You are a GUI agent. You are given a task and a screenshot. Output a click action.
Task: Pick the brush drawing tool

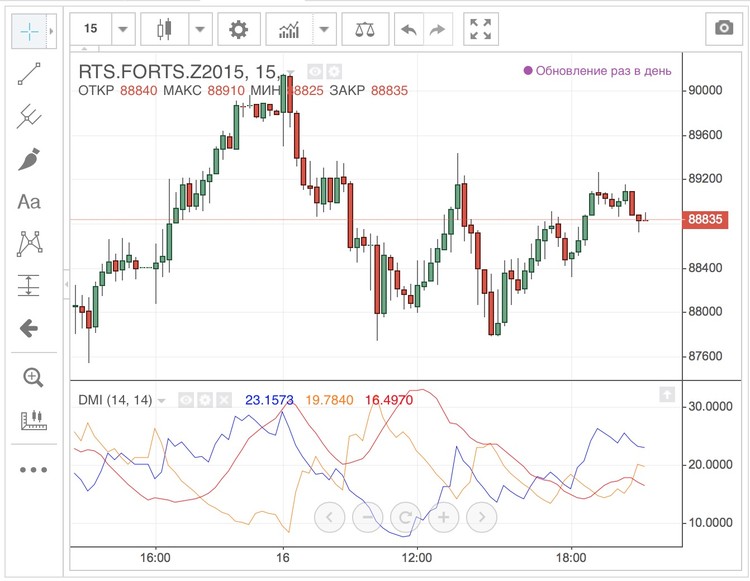pos(29,160)
